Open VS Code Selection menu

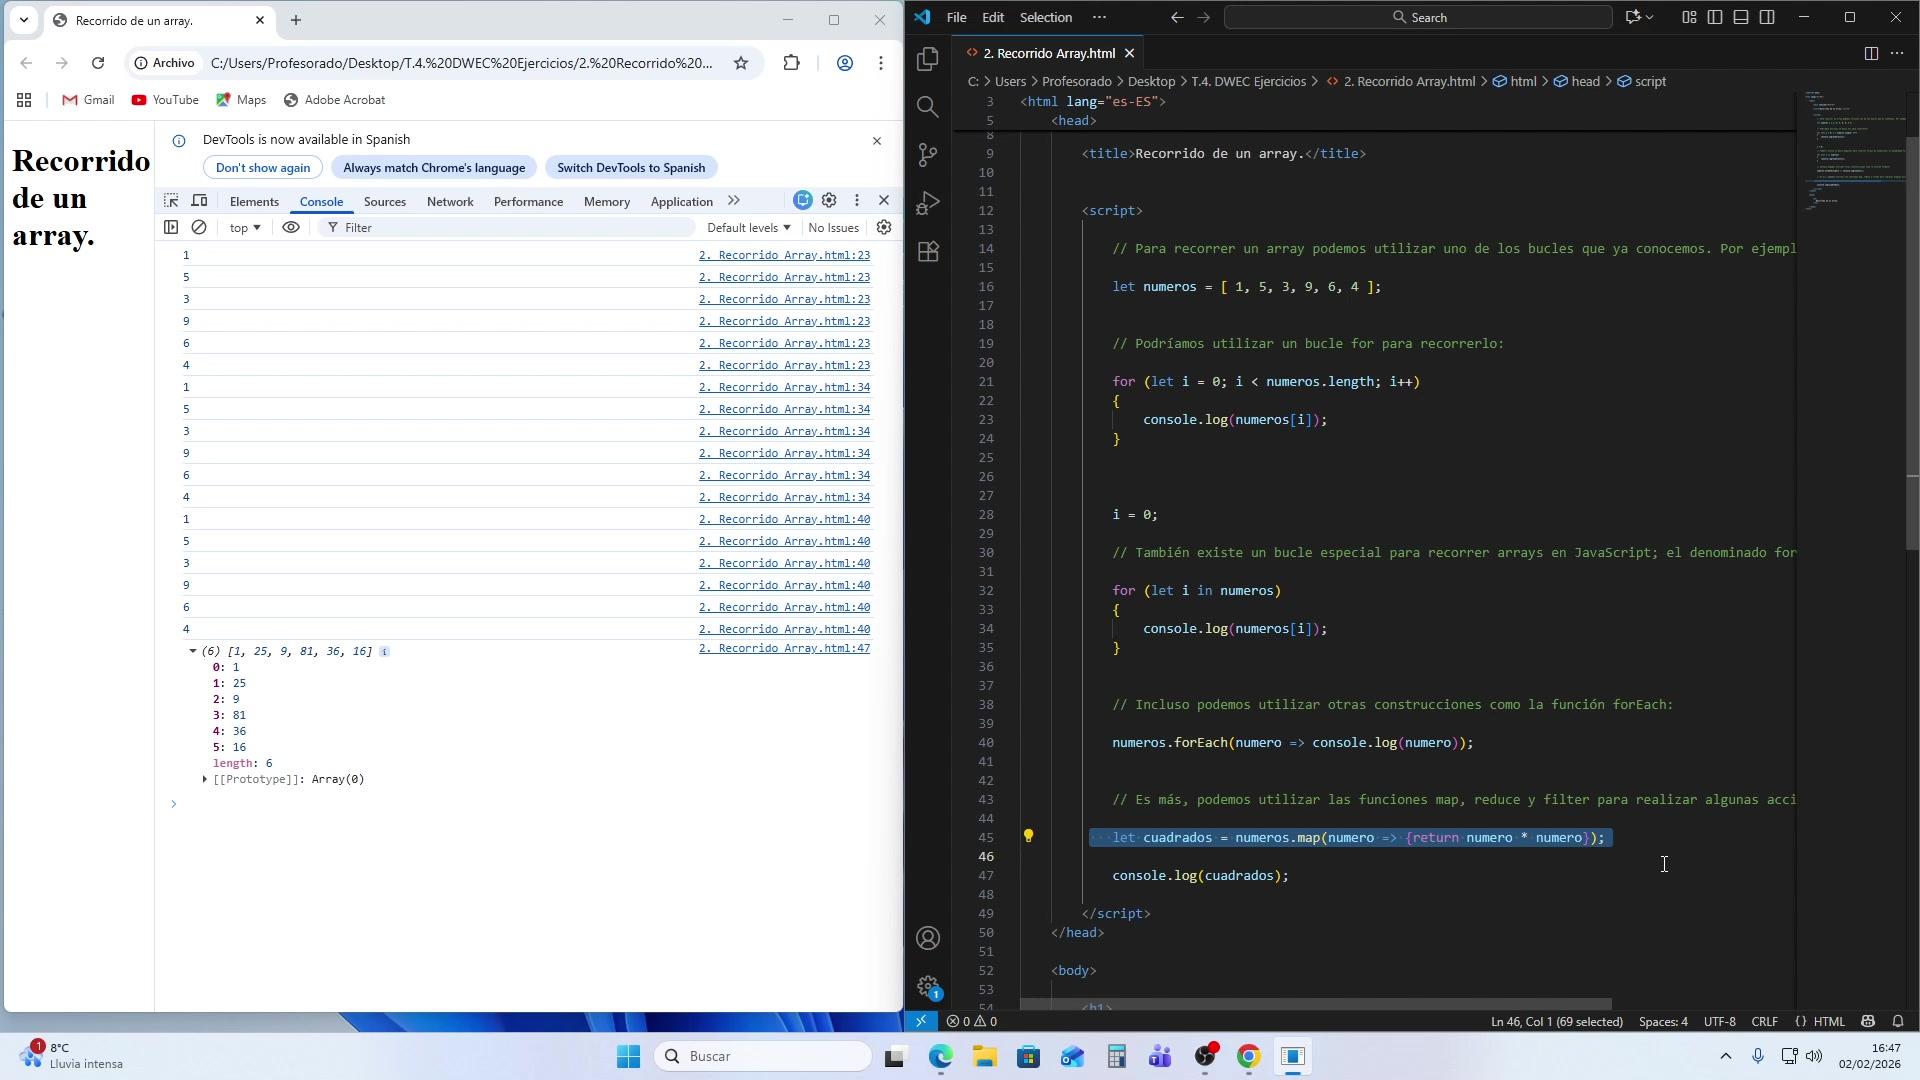tap(1046, 17)
